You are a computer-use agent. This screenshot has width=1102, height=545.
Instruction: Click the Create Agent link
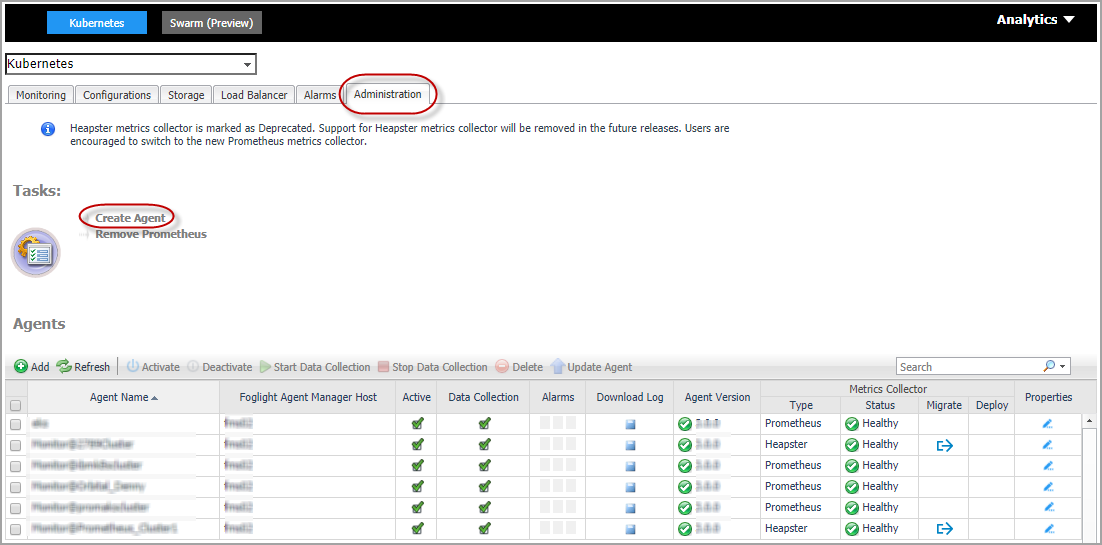(130, 218)
